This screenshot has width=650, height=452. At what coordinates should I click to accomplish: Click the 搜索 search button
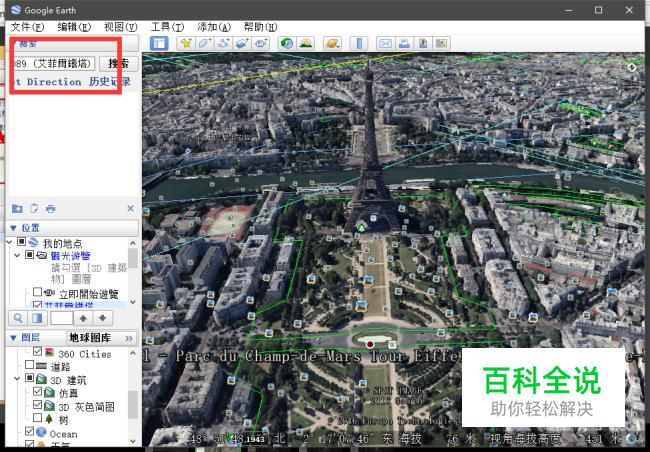(119, 63)
